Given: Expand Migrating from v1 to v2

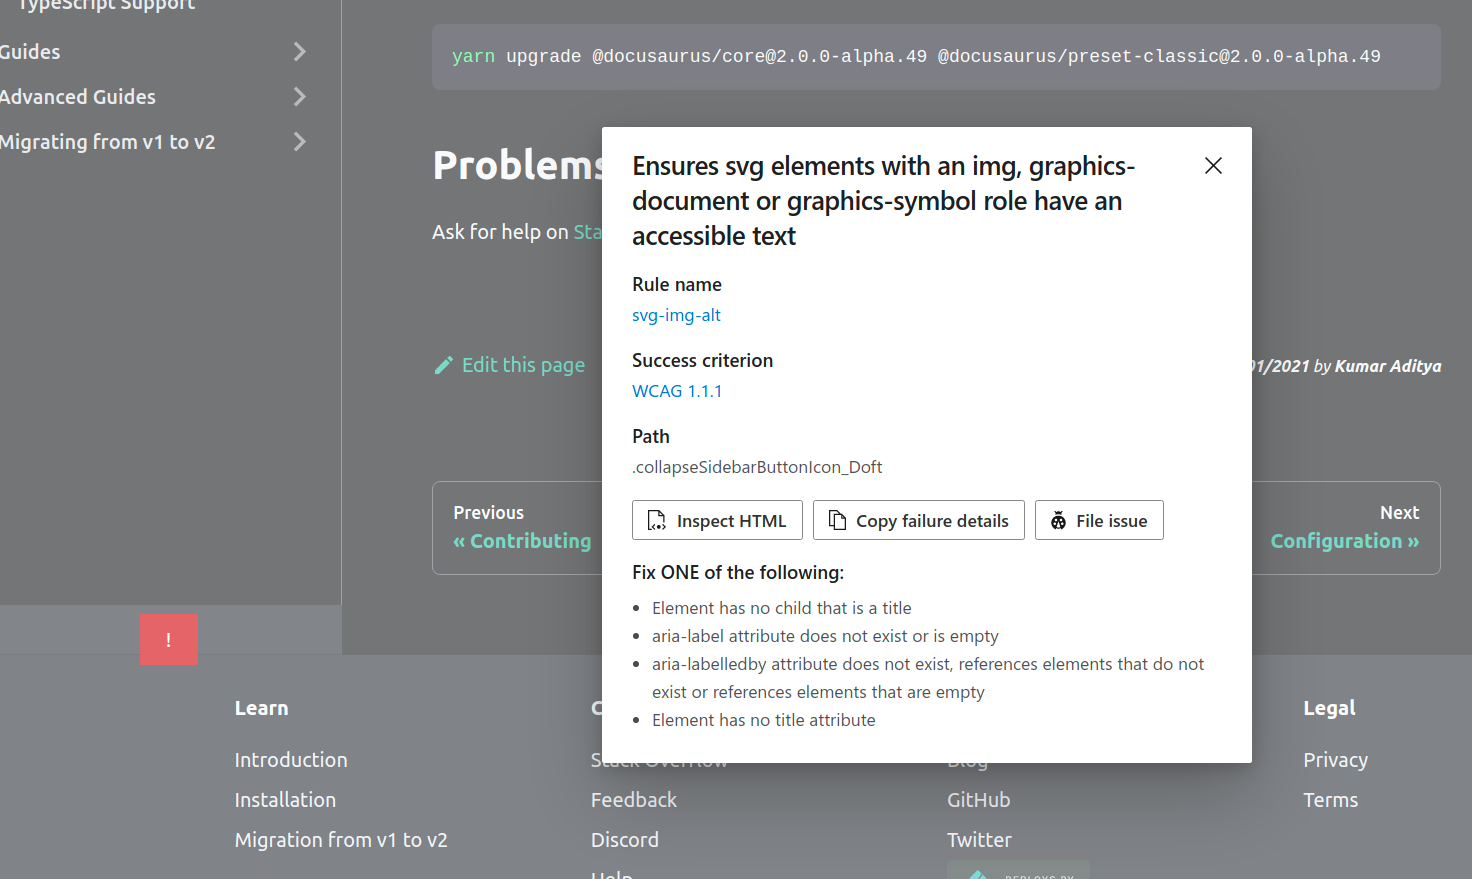Looking at the screenshot, I should click(x=298, y=141).
